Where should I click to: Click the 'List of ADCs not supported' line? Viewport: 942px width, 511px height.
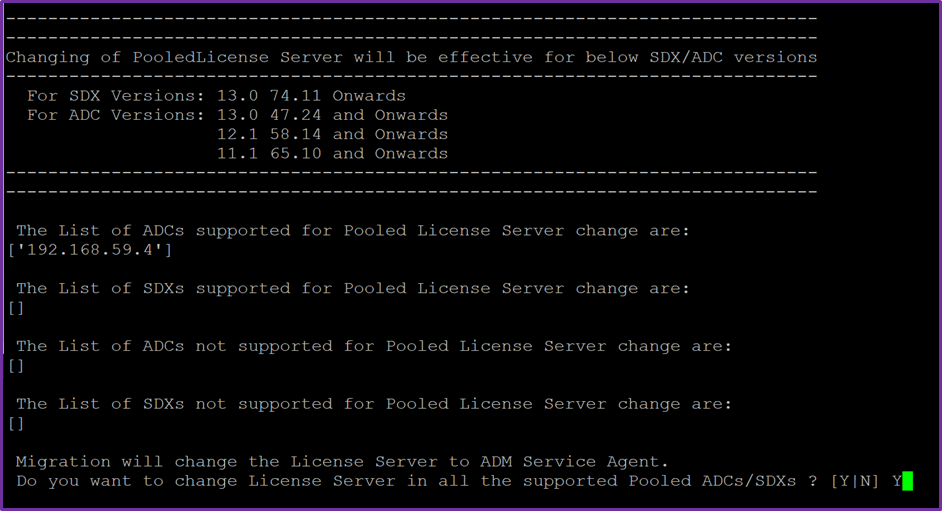[374, 346]
